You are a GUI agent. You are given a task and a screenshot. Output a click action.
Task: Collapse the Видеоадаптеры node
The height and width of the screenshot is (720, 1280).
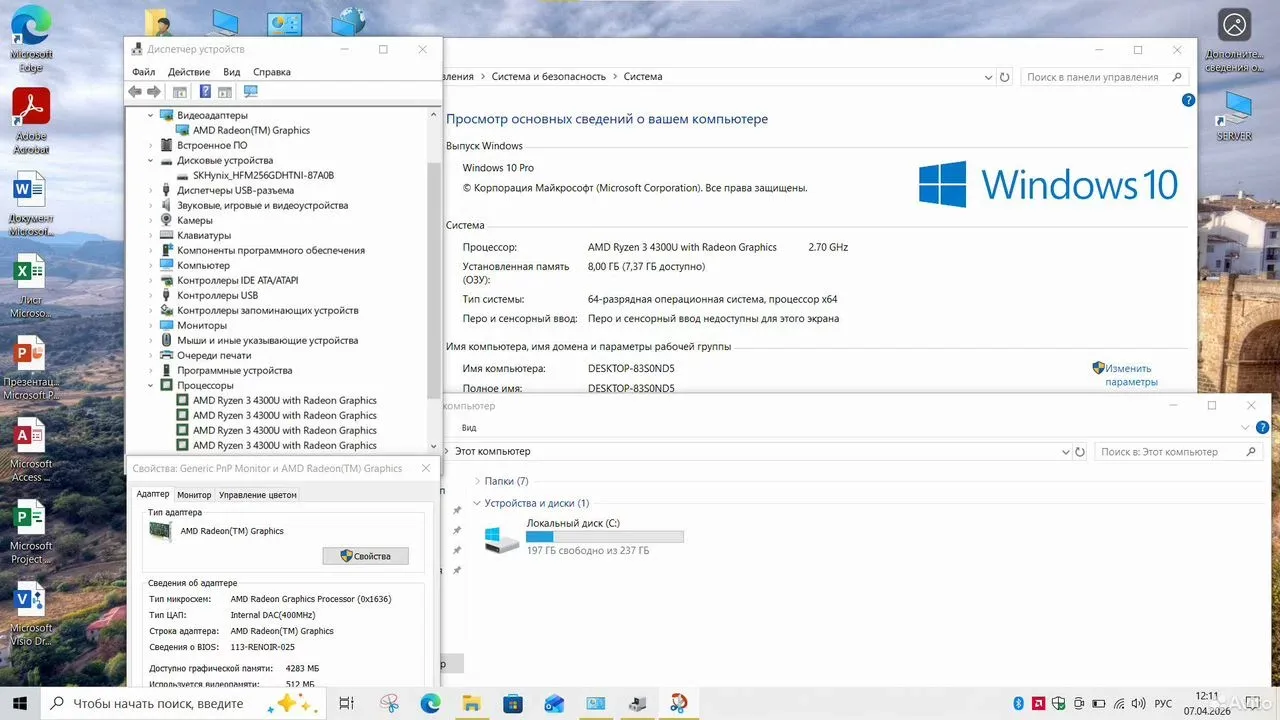click(151, 115)
